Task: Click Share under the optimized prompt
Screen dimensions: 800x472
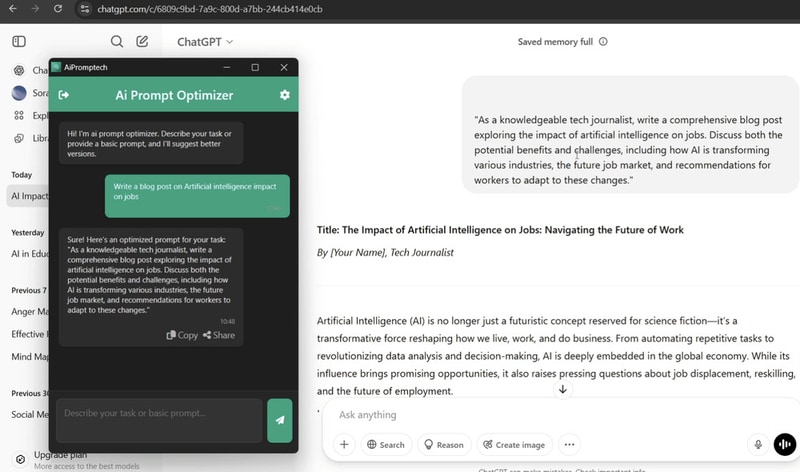Action: coord(219,335)
